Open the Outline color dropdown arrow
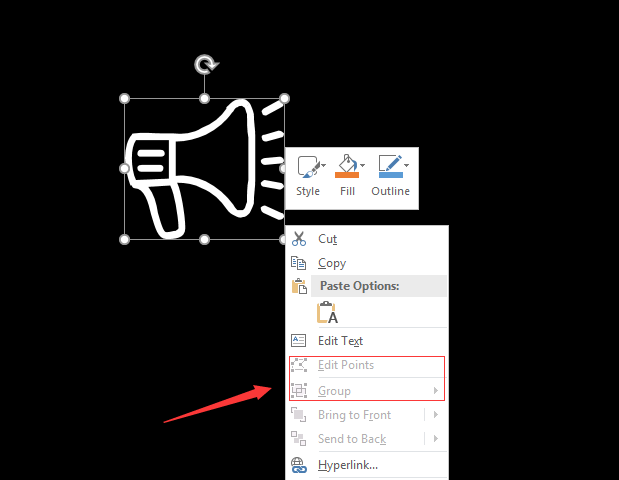This screenshot has width=619, height=480. [x=406, y=165]
